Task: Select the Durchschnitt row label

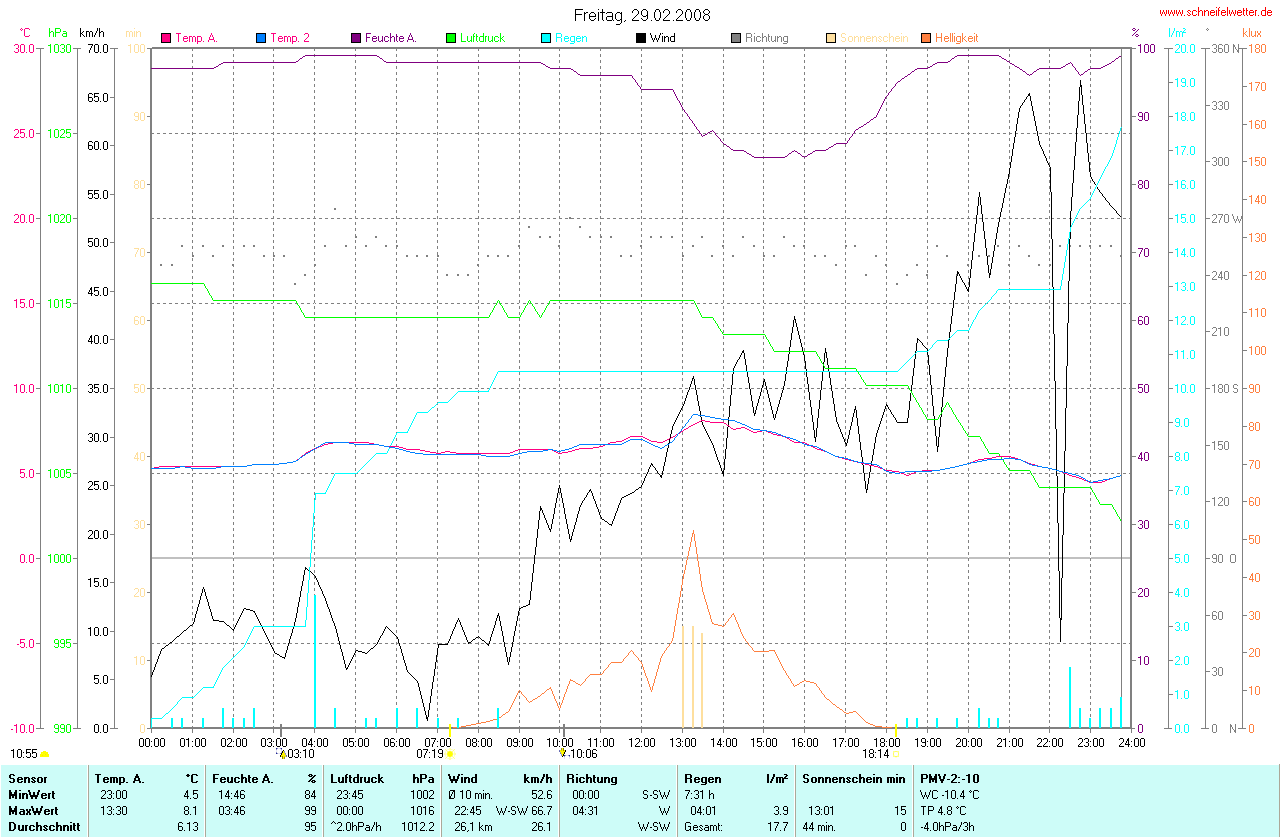Action: point(42,827)
